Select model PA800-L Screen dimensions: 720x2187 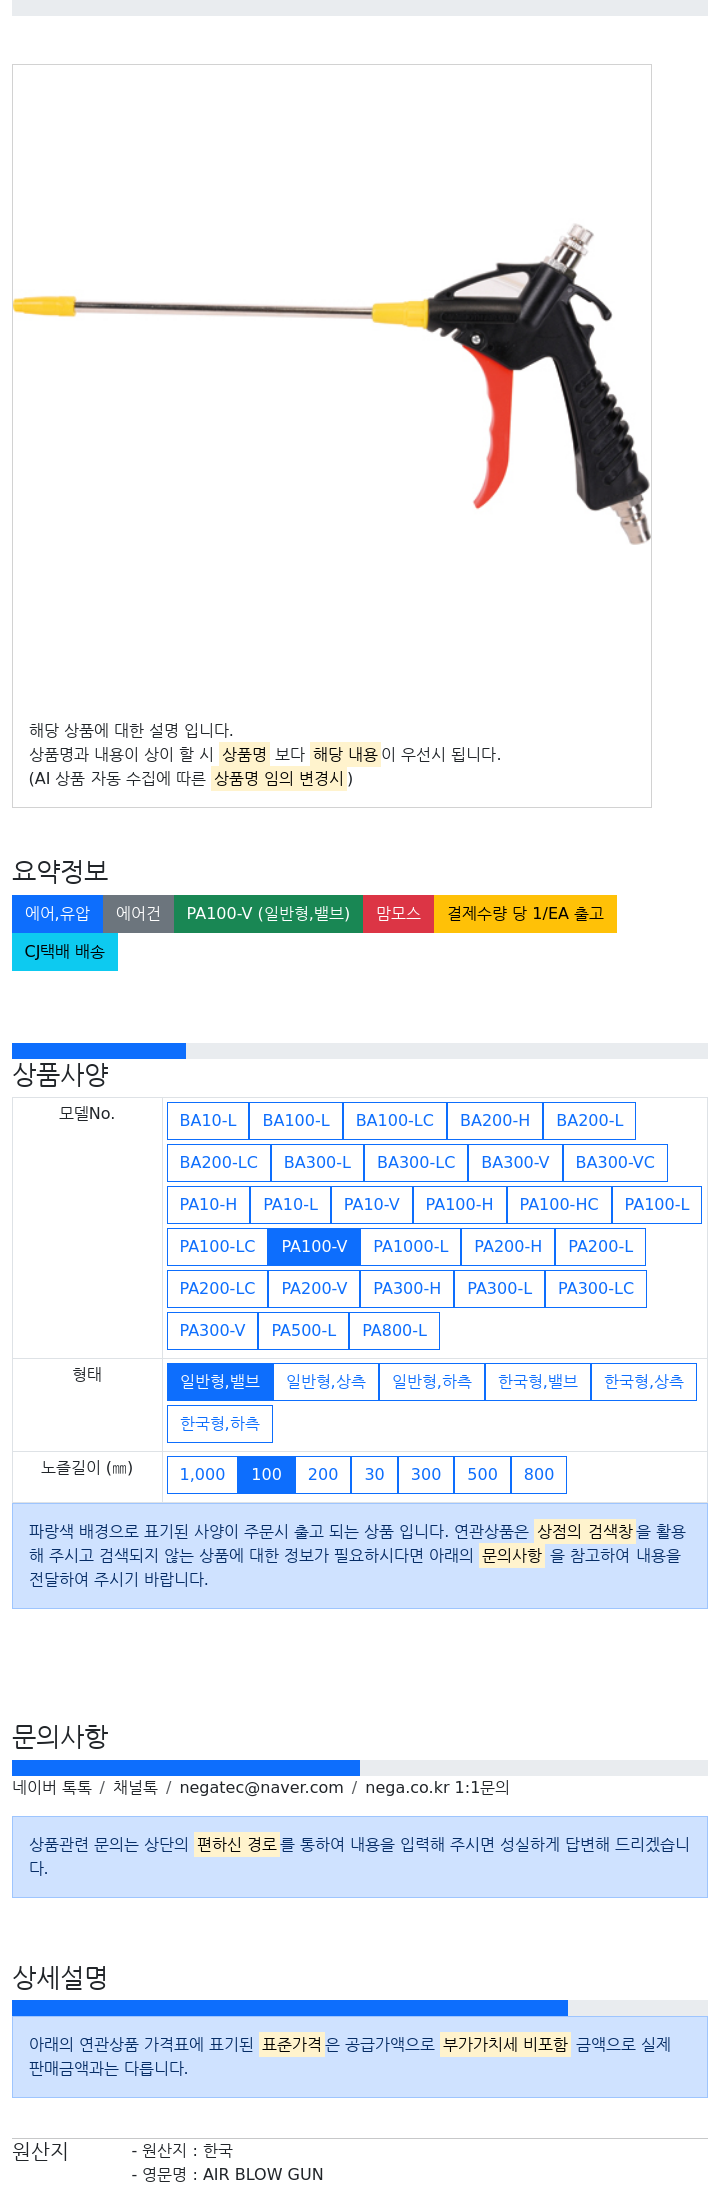(394, 1331)
